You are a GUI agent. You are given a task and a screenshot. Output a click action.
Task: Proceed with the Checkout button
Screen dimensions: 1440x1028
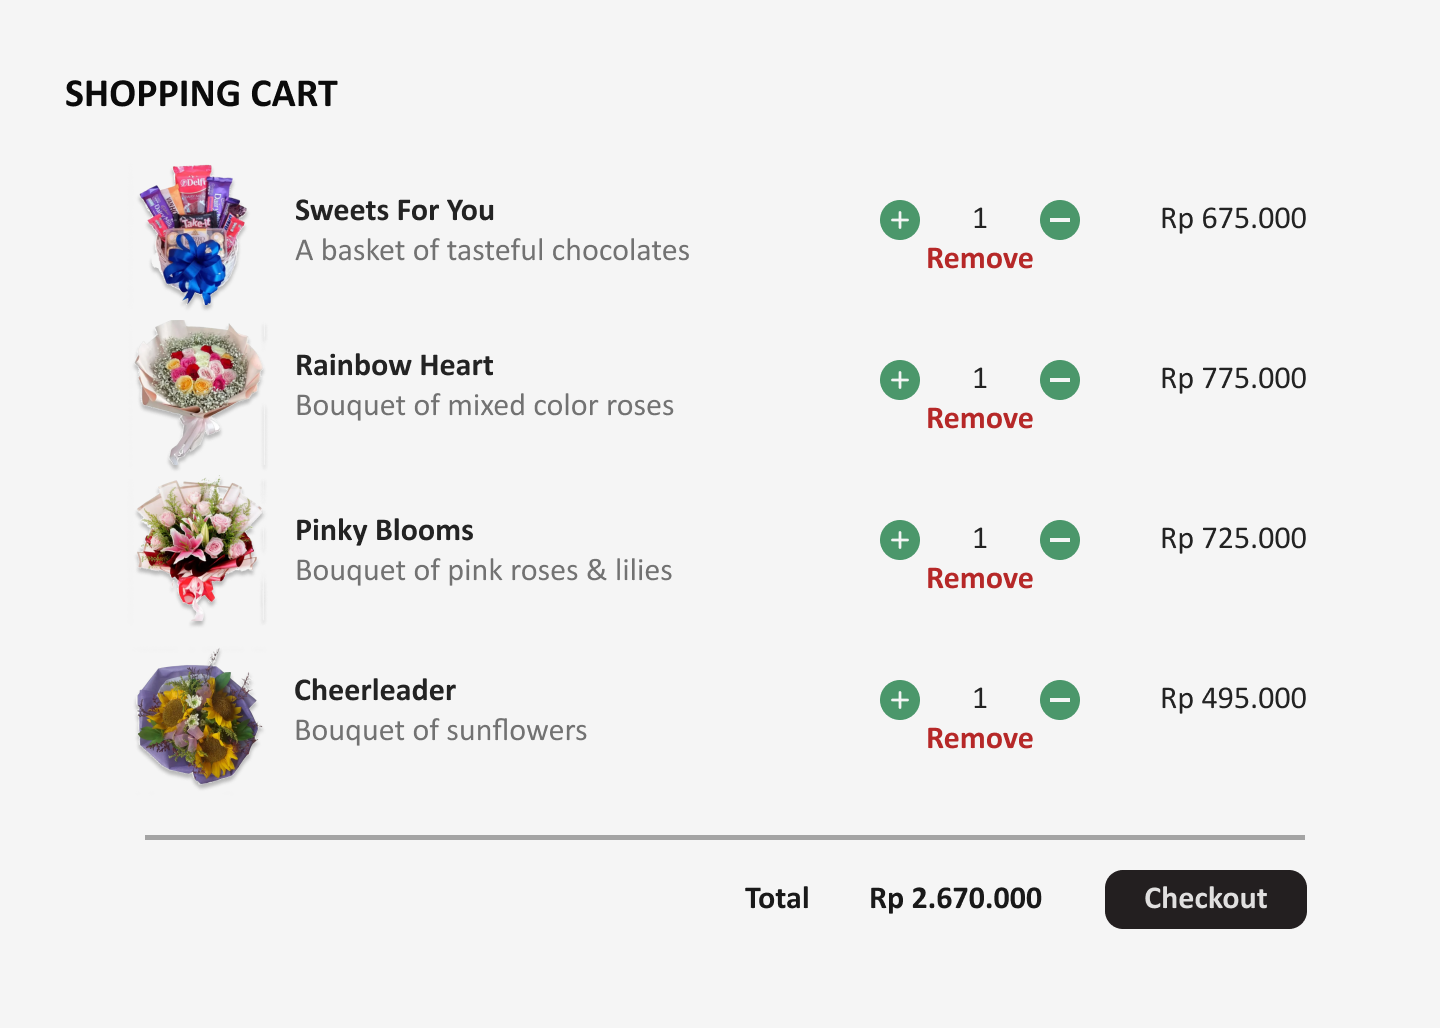(x=1205, y=899)
